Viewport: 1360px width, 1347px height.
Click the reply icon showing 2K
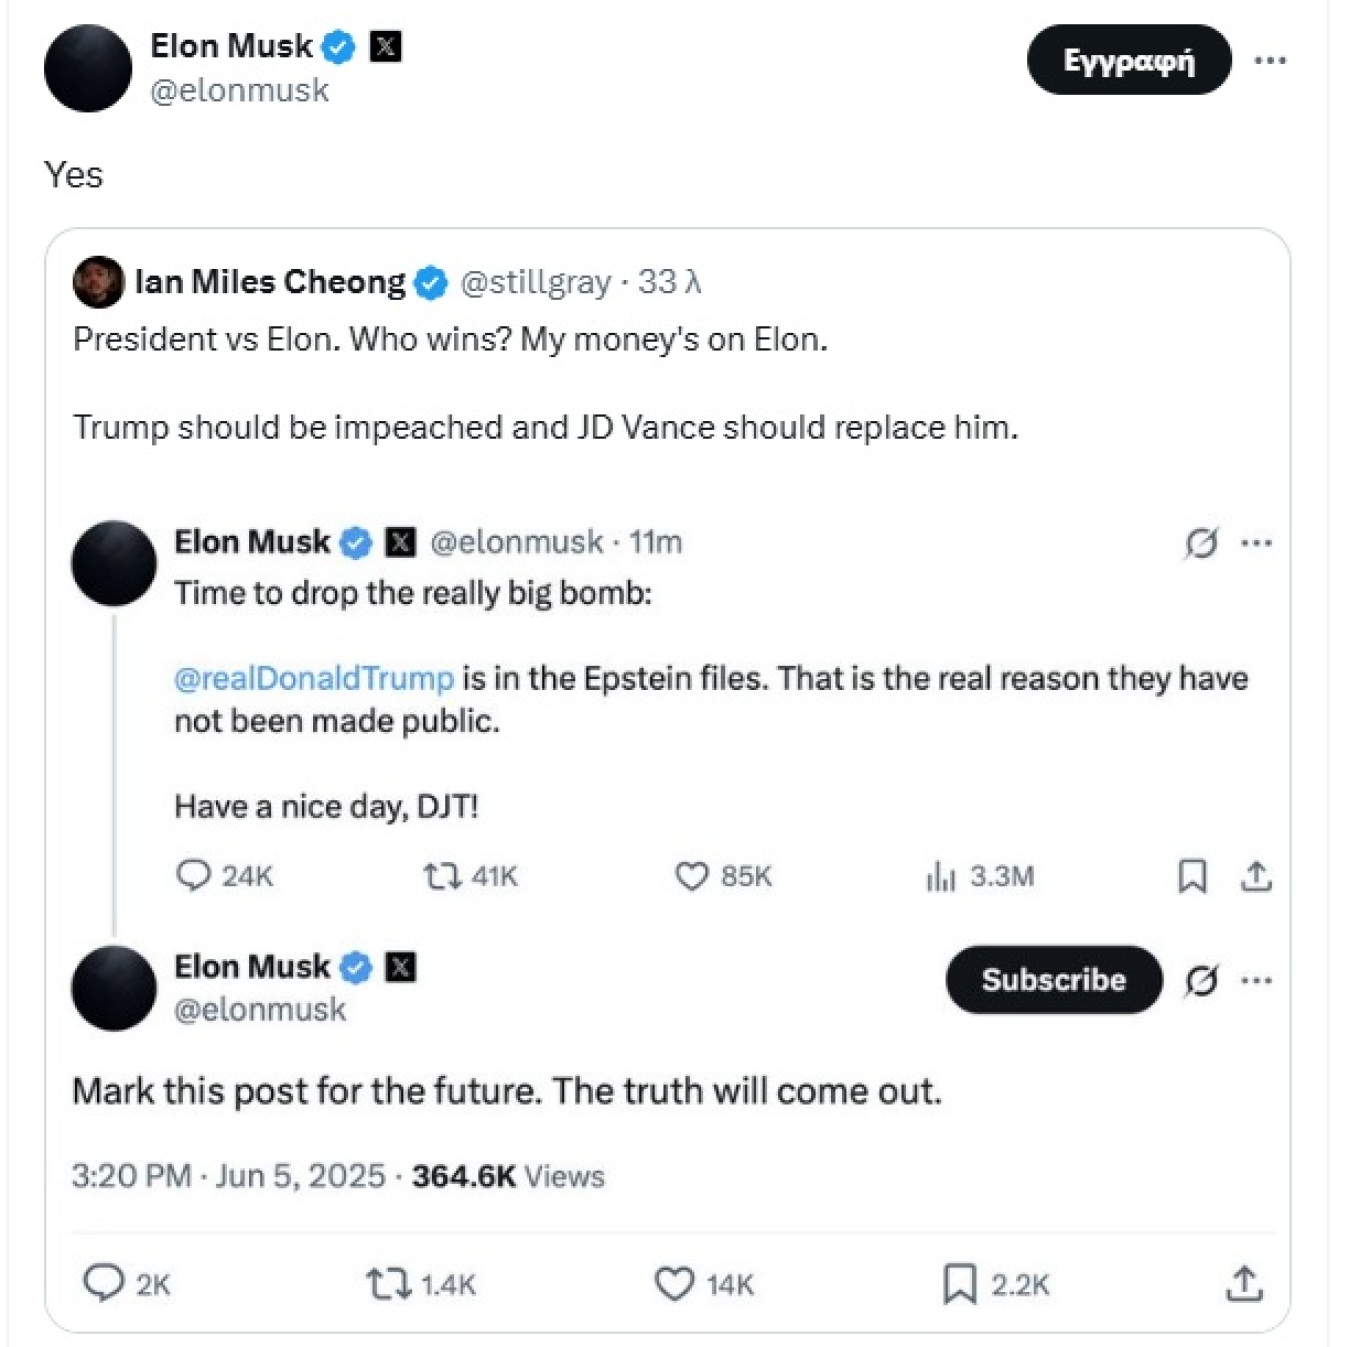[x=103, y=1283]
